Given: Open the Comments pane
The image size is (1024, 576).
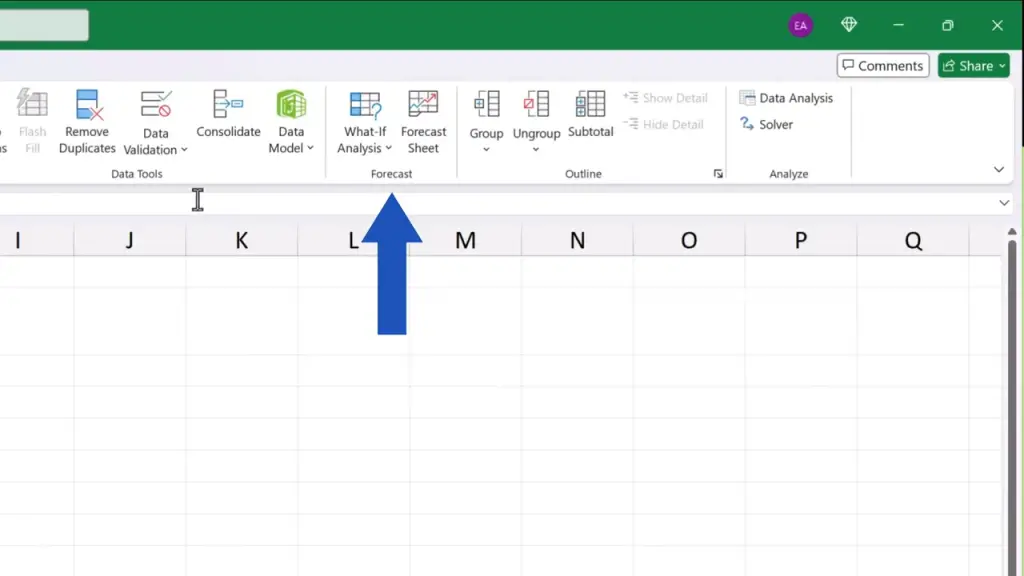Looking at the screenshot, I should click(883, 66).
